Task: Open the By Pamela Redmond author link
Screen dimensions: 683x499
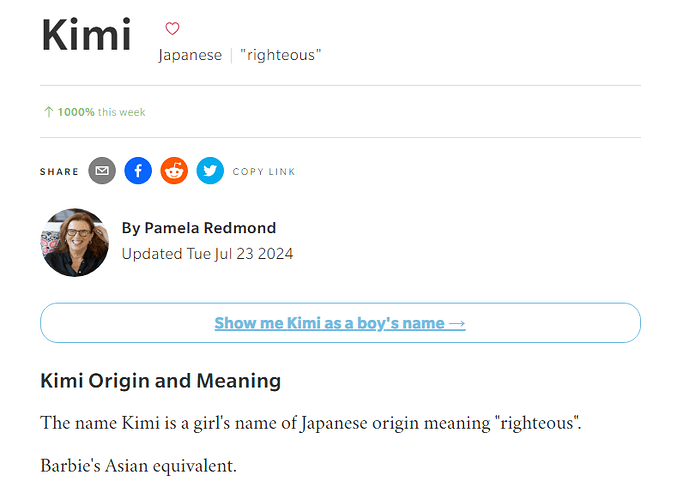Action: [199, 228]
